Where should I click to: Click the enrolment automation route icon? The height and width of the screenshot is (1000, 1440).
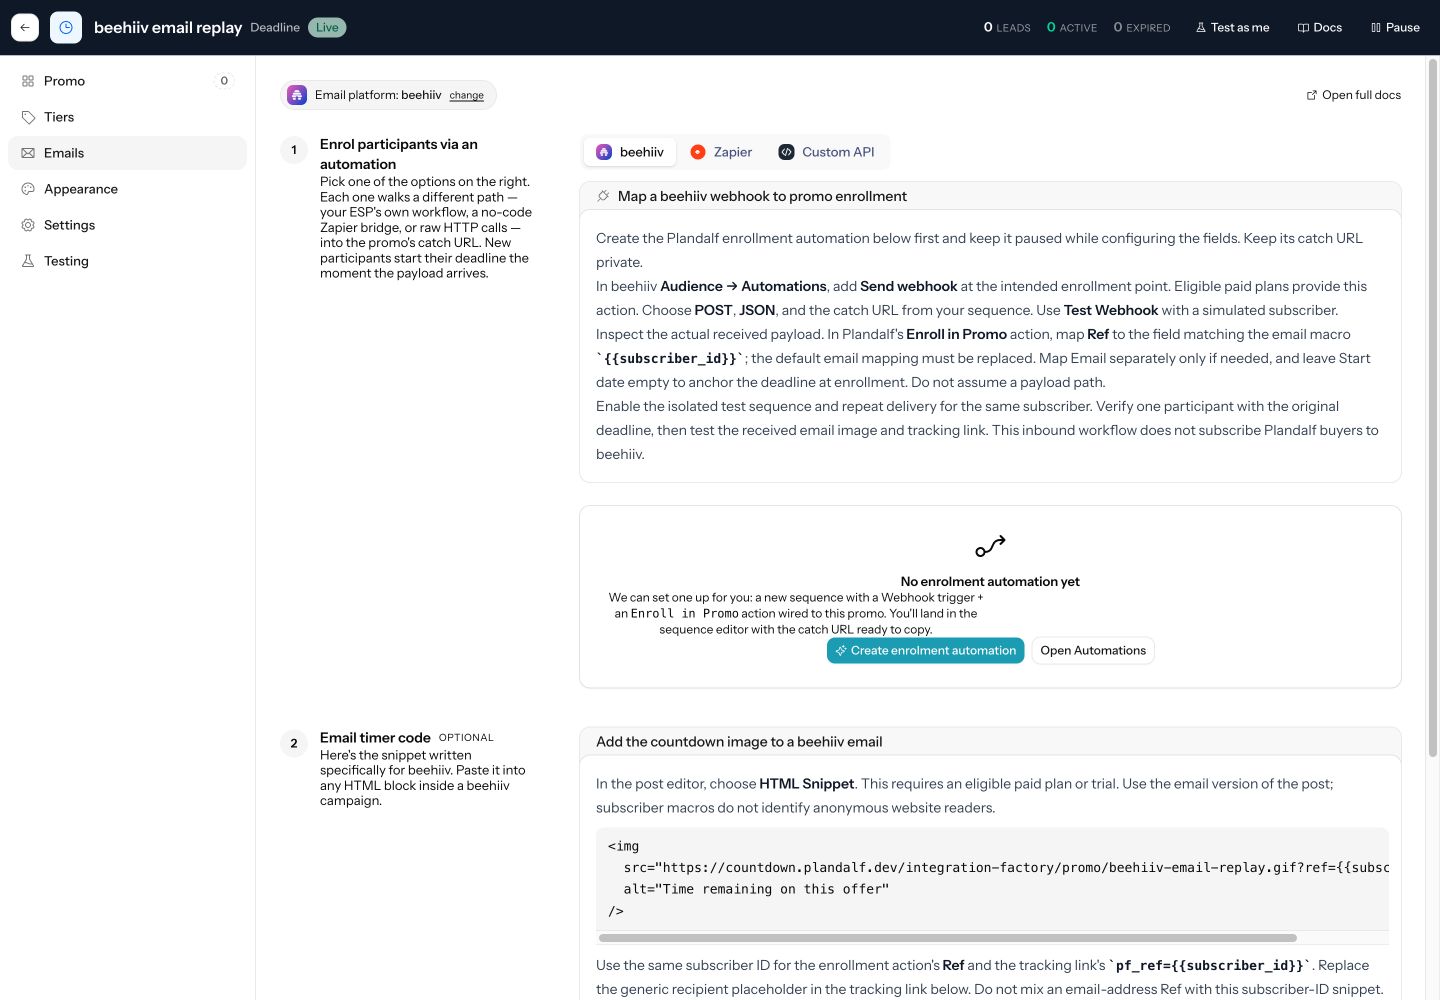990,546
